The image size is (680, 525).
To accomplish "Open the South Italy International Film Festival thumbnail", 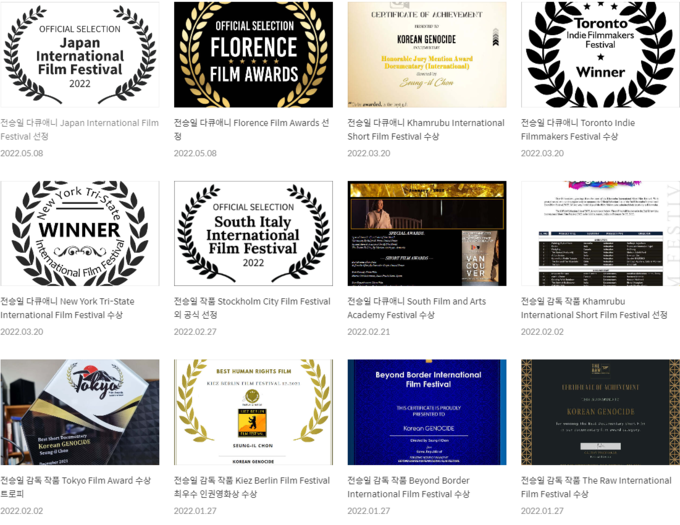I will (x=253, y=233).
